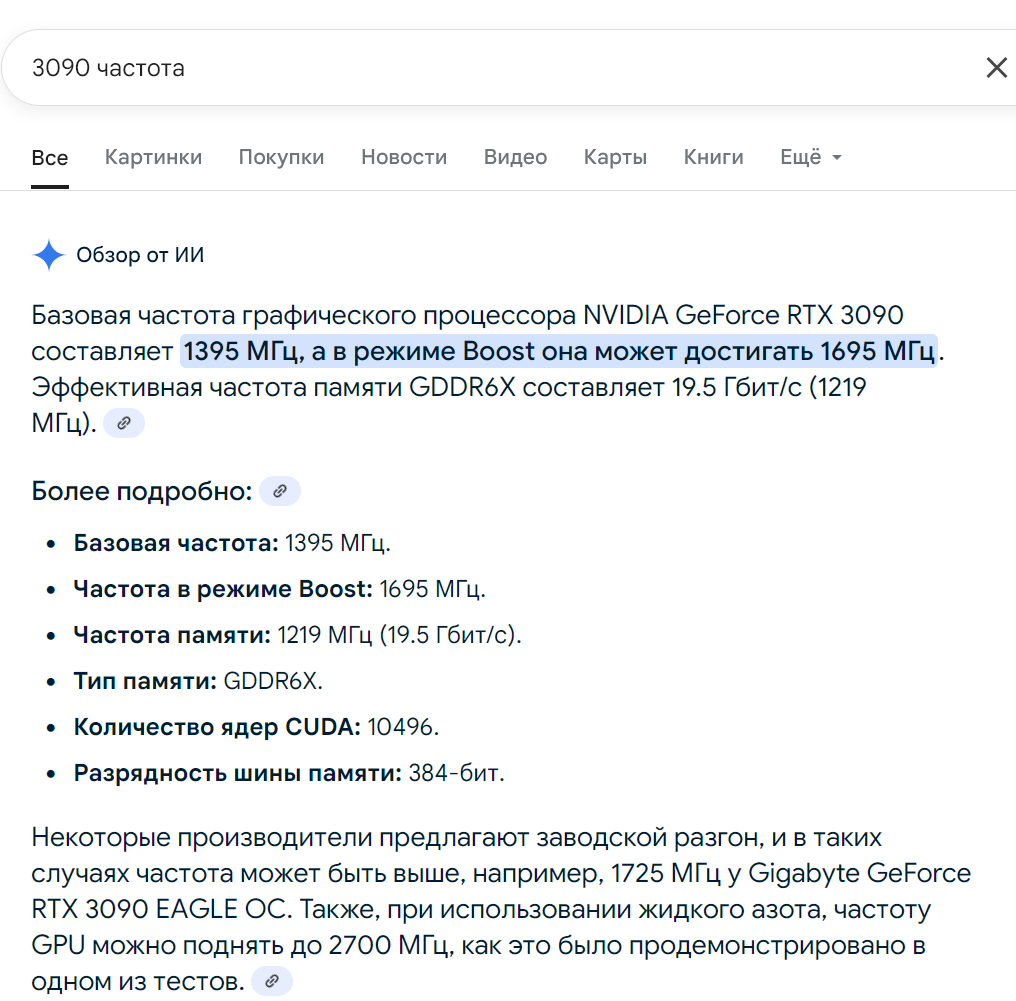1016x1001 pixels.
Task: Click link icon next to "Более подробно"
Action: point(280,491)
